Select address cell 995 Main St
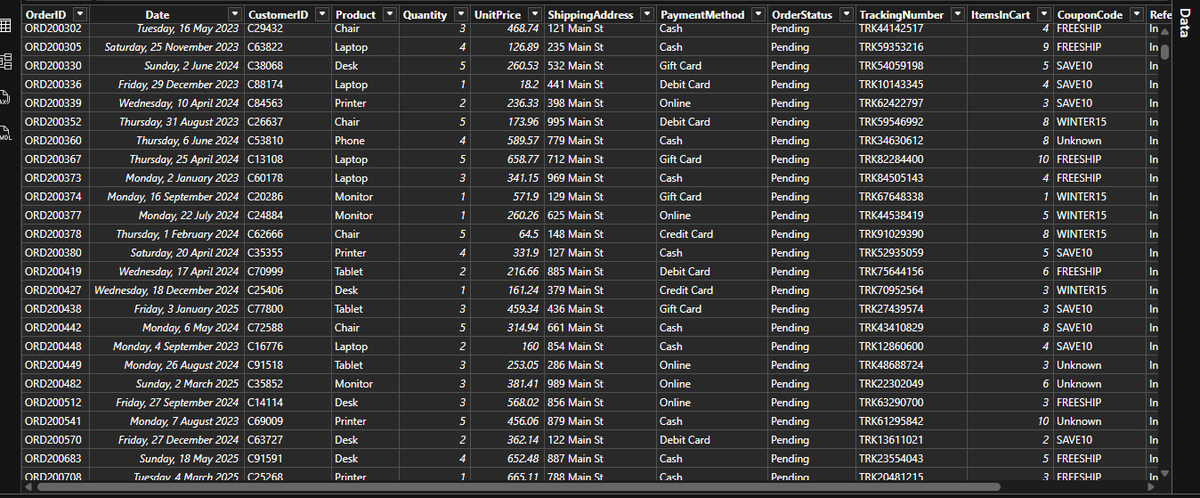 [601, 121]
